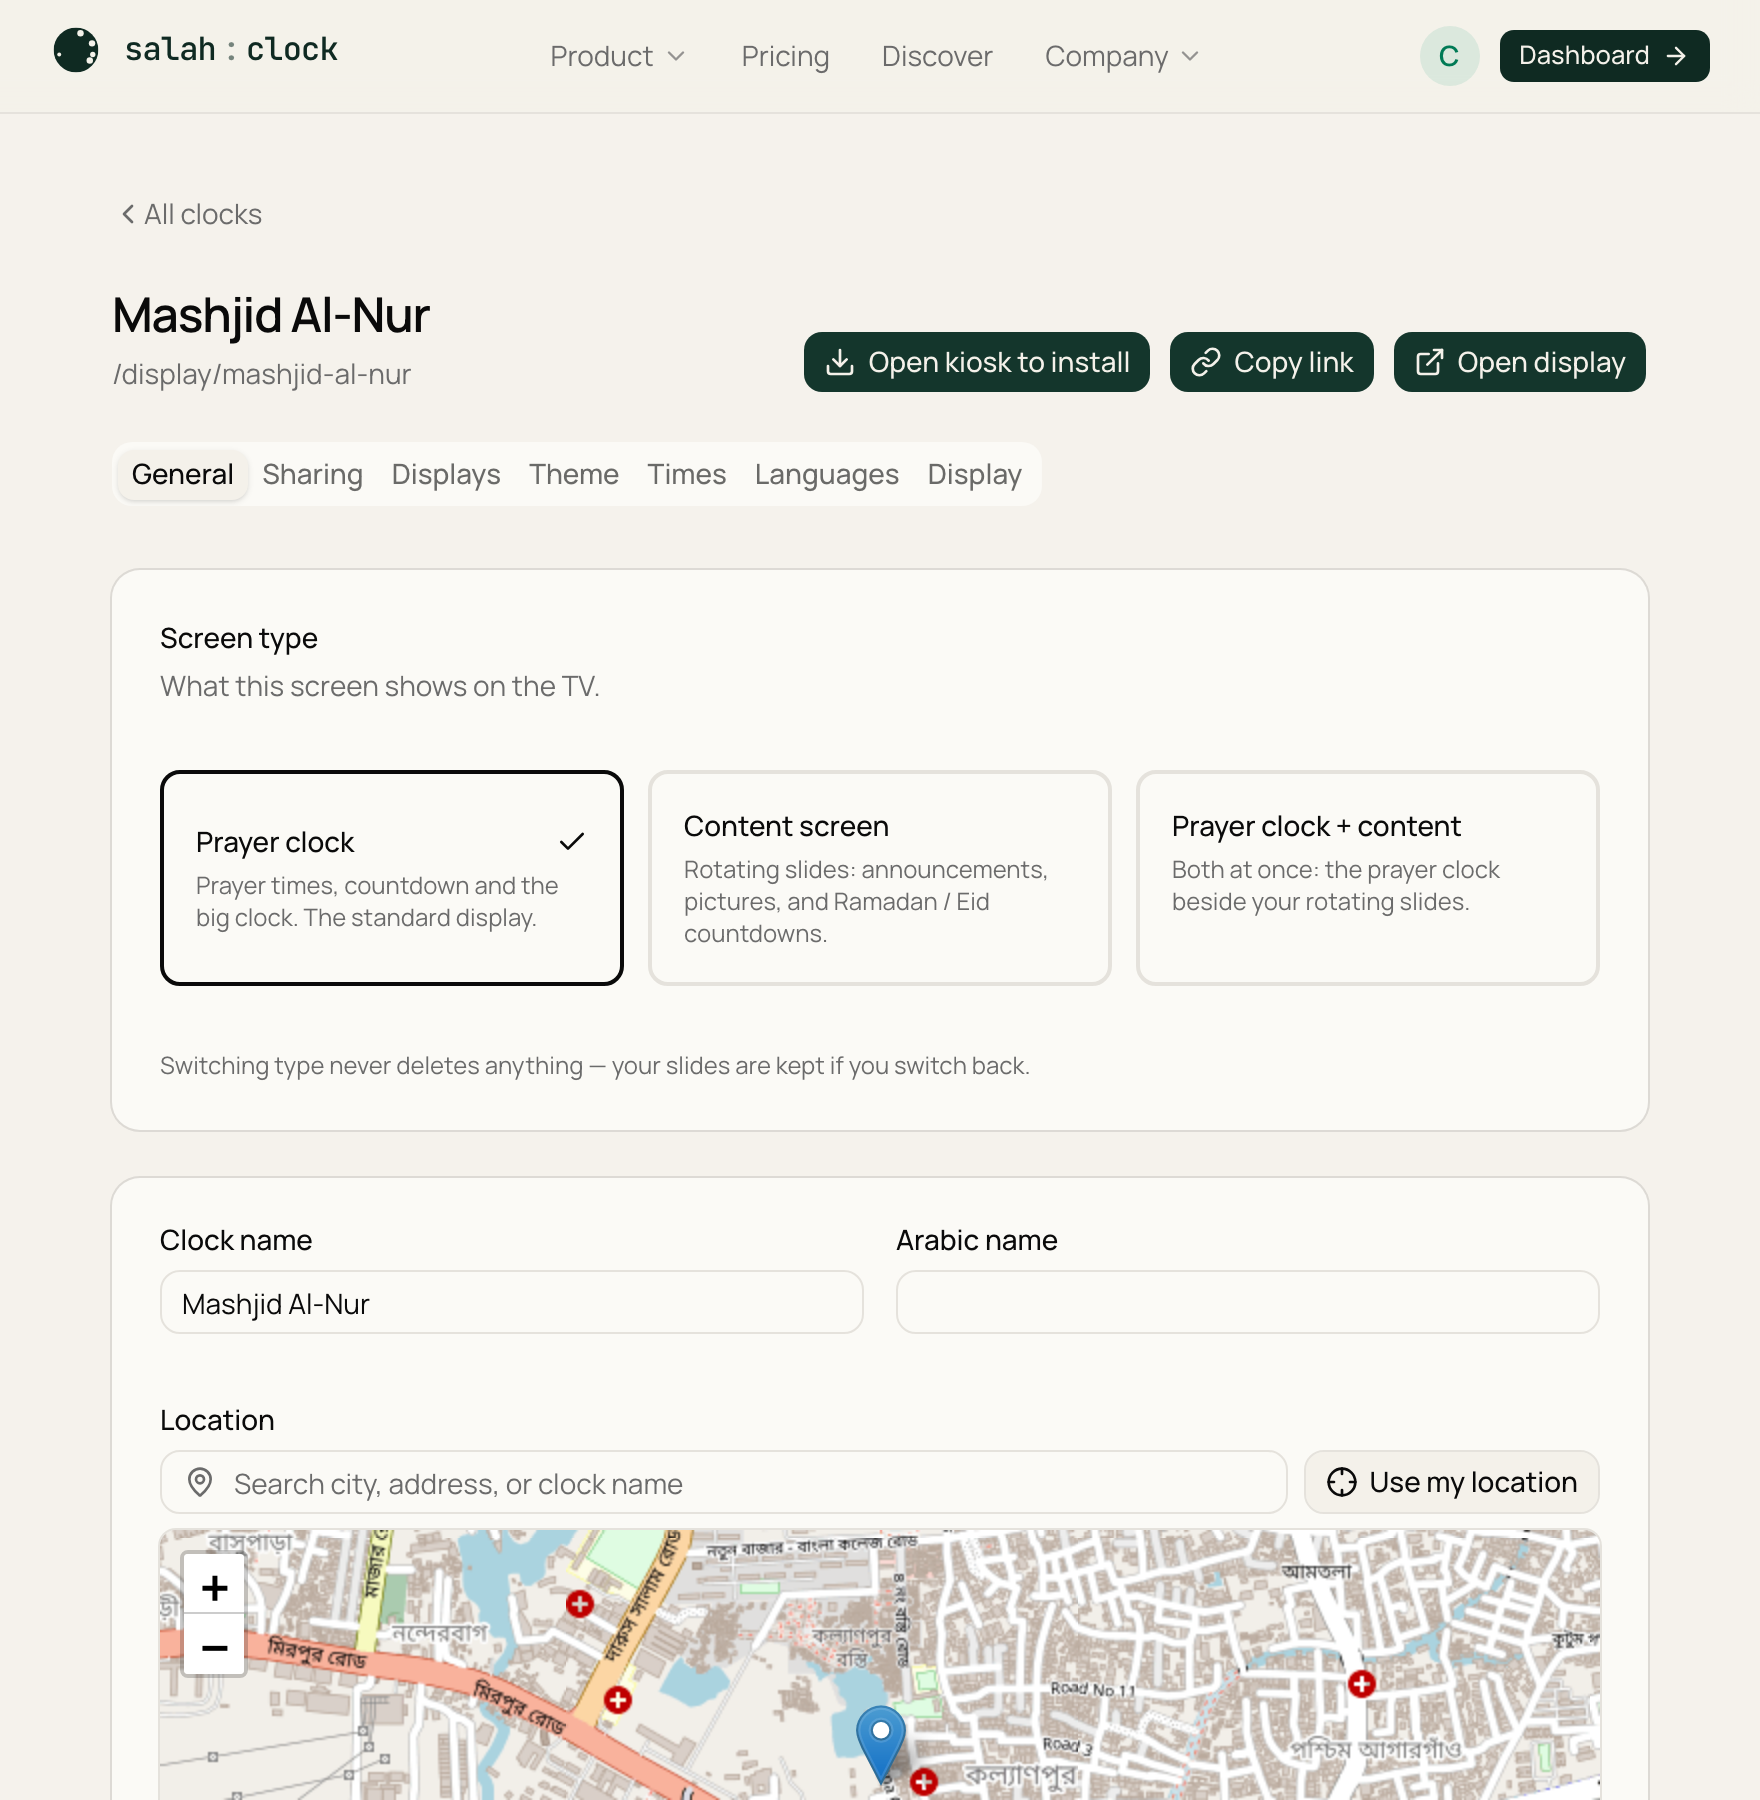This screenshot has width=1760, height=1800.
Task: Select the Prayer clock screen type
Action: 392,878
